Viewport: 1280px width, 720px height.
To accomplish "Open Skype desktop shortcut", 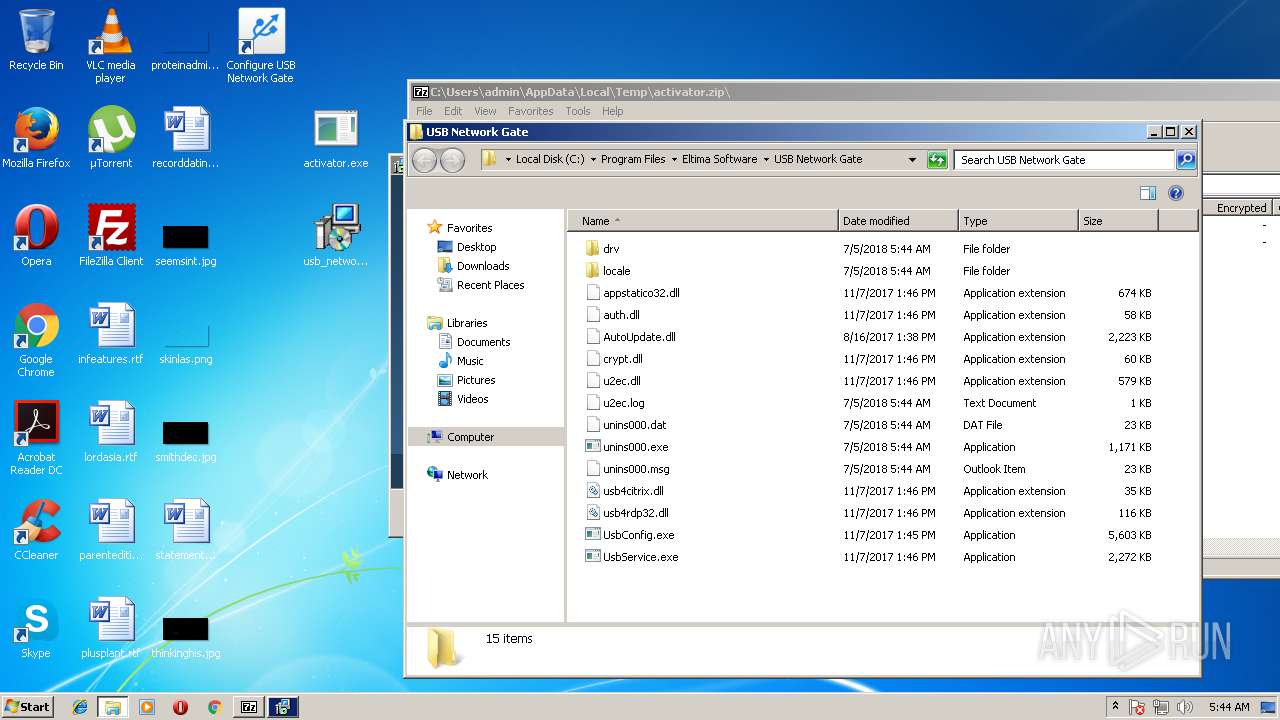I will pos(36,628).
